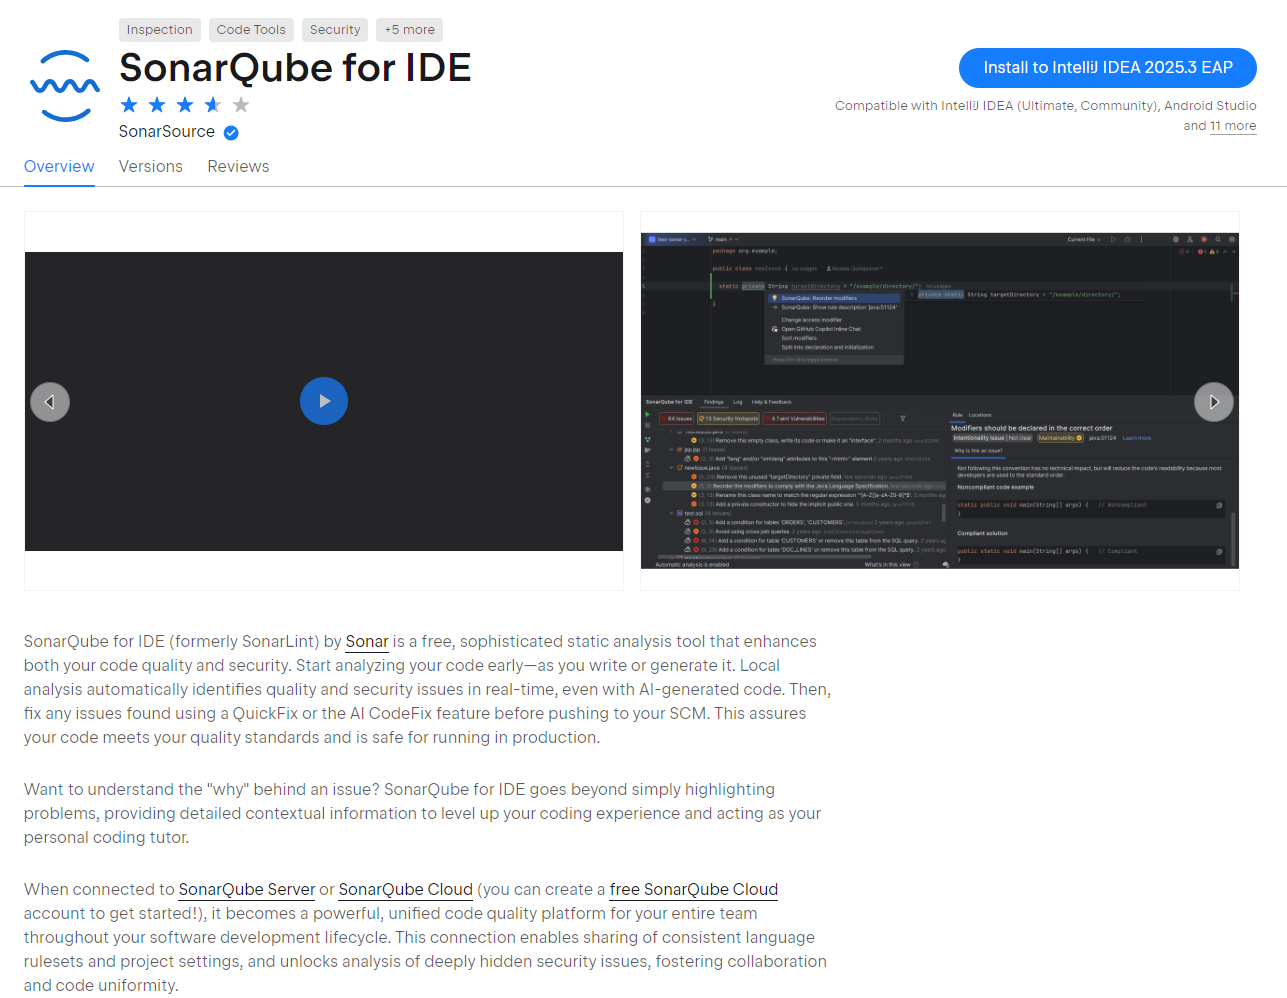
Task: Open the Security tag
Action: point(335,30)
